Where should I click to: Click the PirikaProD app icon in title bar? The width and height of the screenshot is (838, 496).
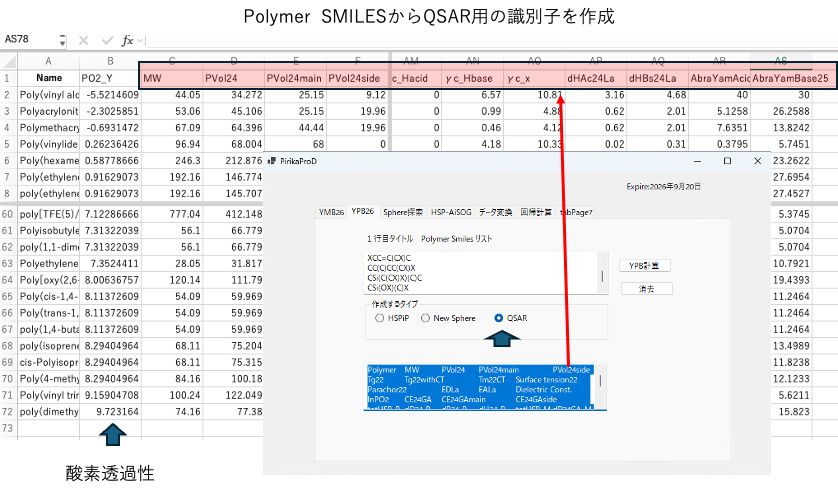[x=270, y=160]
